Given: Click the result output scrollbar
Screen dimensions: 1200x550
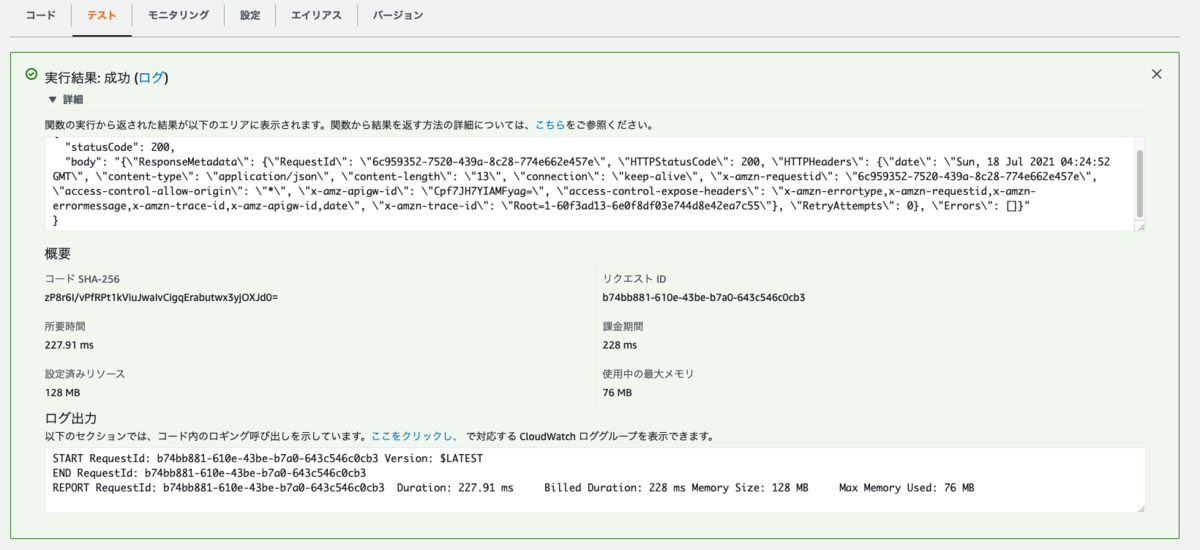Looking at the screenshot, I should 1140,183.
